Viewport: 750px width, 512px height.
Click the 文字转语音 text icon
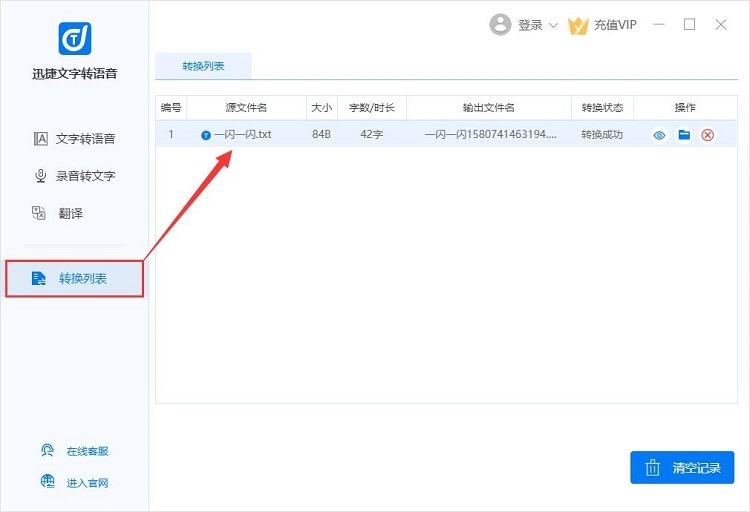41,139
